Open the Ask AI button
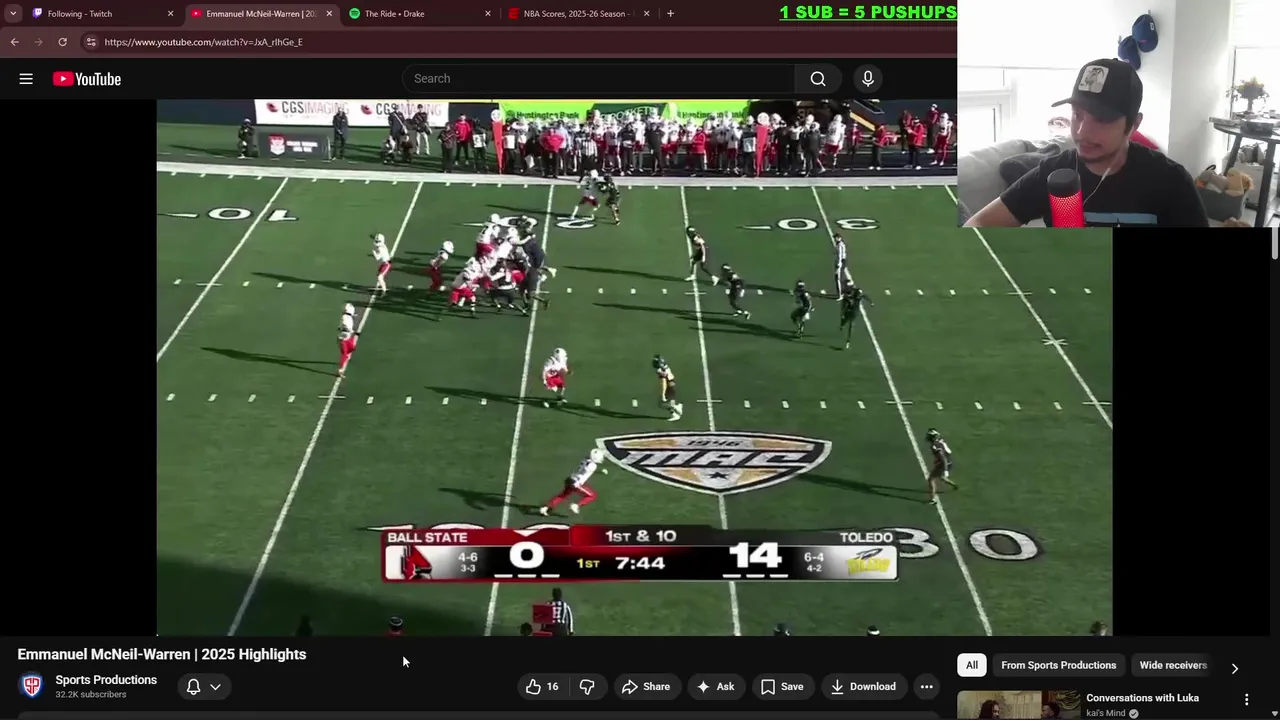Image resolution: width=1280 pixels, height=720 pixels. pyautogui.click(x=716, y=686)
